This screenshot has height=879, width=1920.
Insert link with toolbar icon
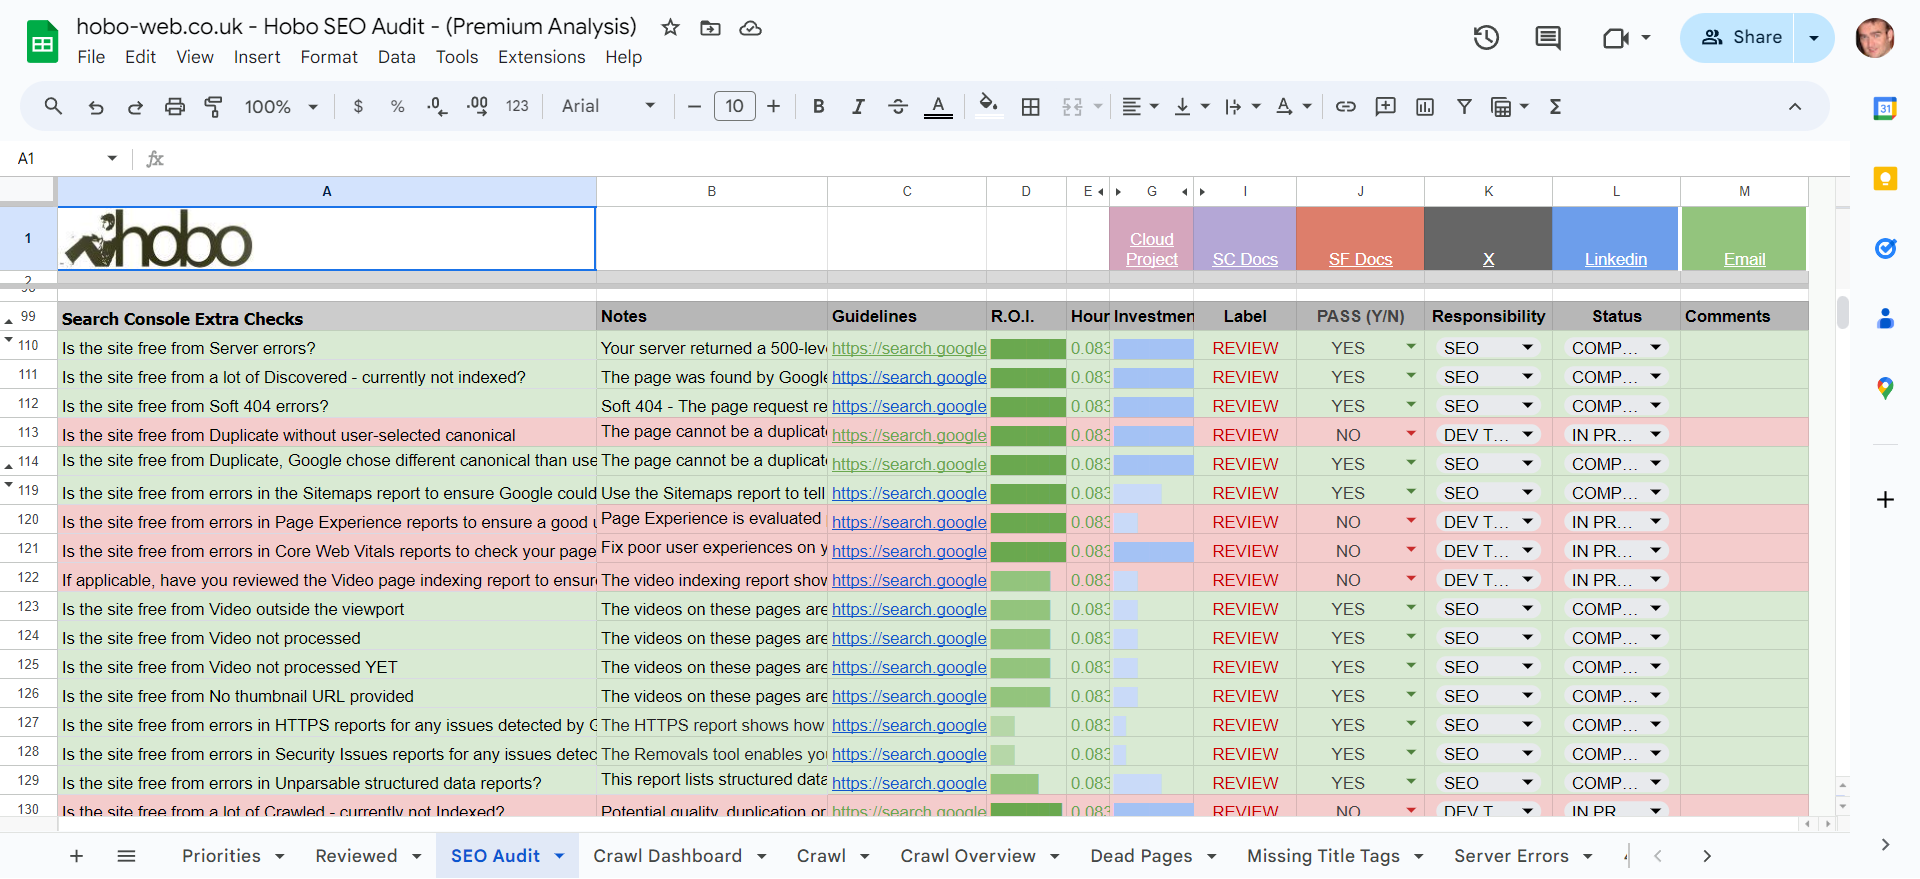1346,107
